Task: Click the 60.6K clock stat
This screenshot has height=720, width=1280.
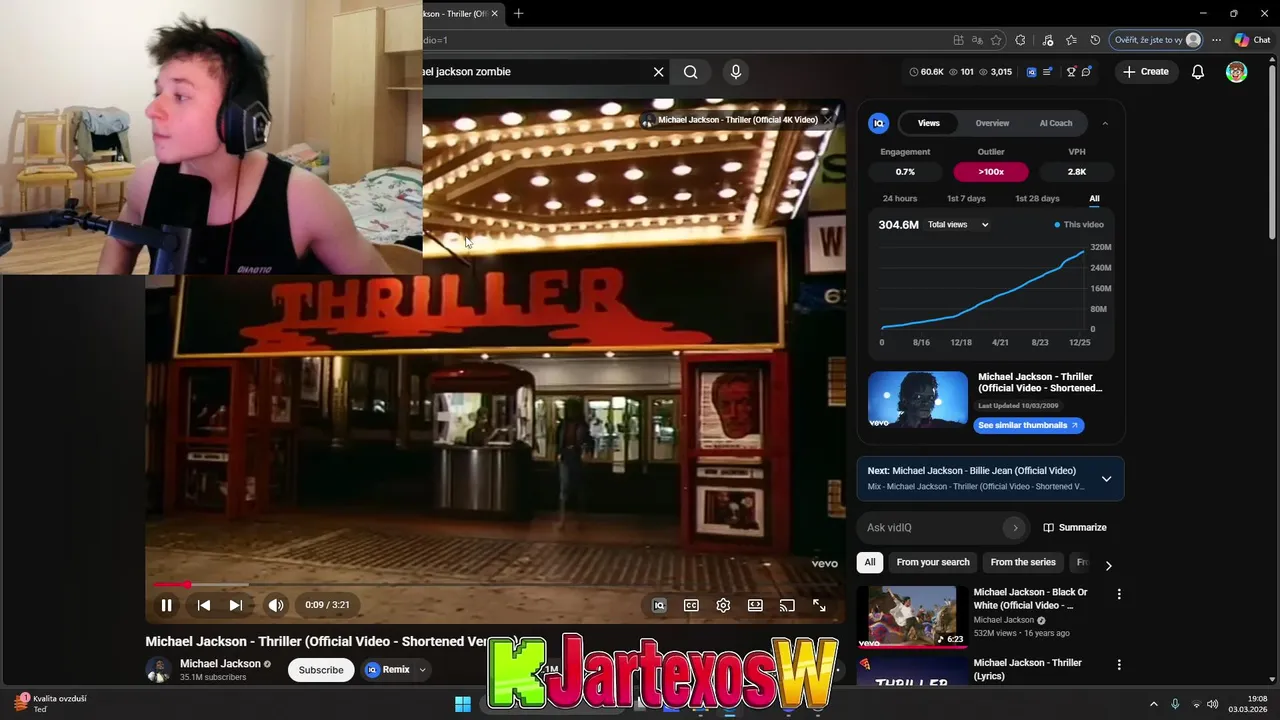Action: coord(926,72)
